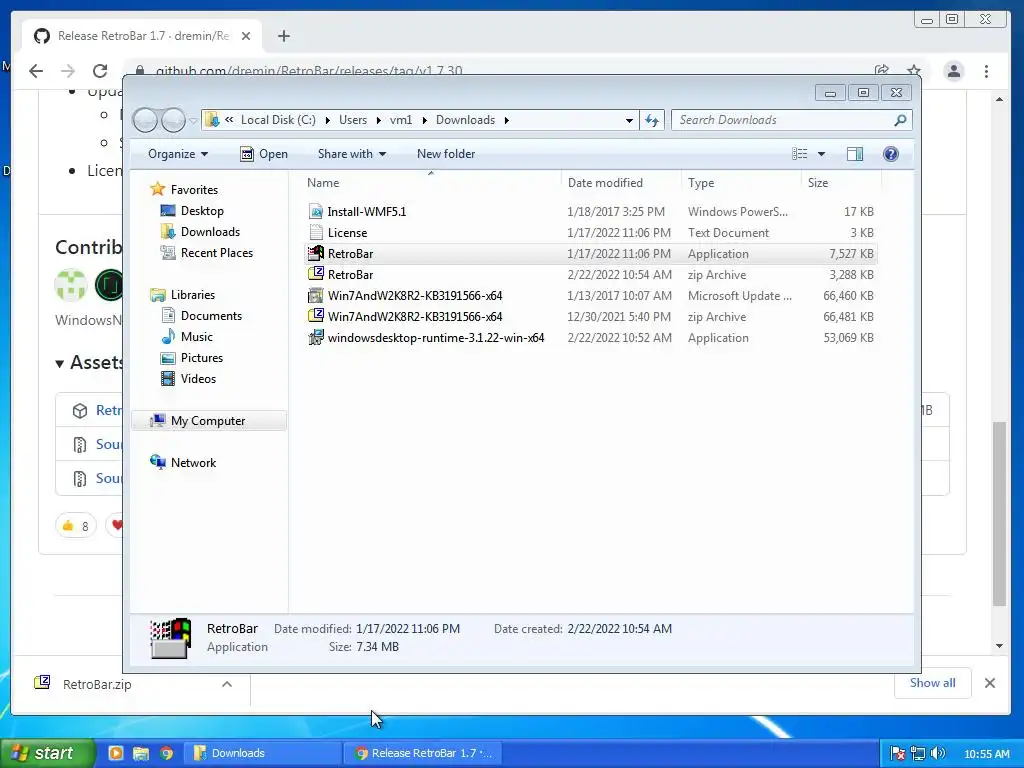Open RetroBar.zip download options chevron
The width and height of the screenshot is (1024, 768).
click(x=227, y=684)
